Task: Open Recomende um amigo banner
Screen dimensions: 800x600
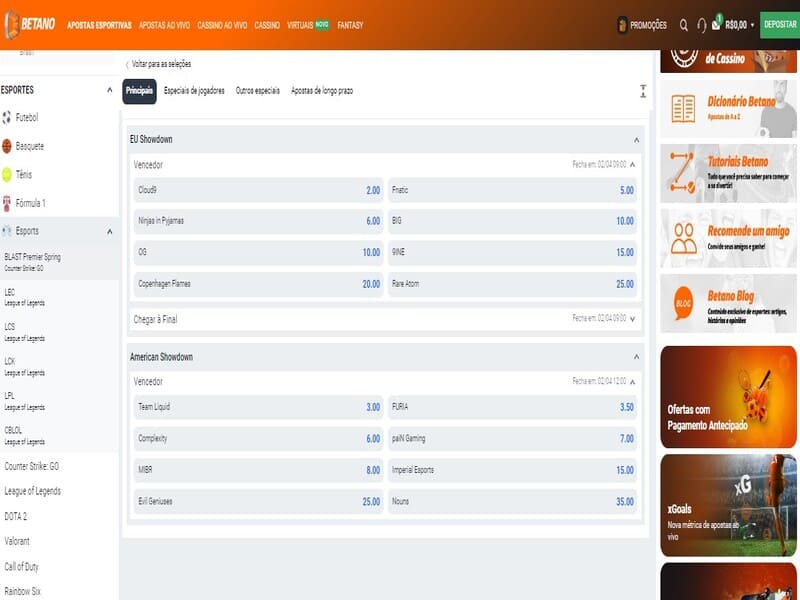Action: 728,238
